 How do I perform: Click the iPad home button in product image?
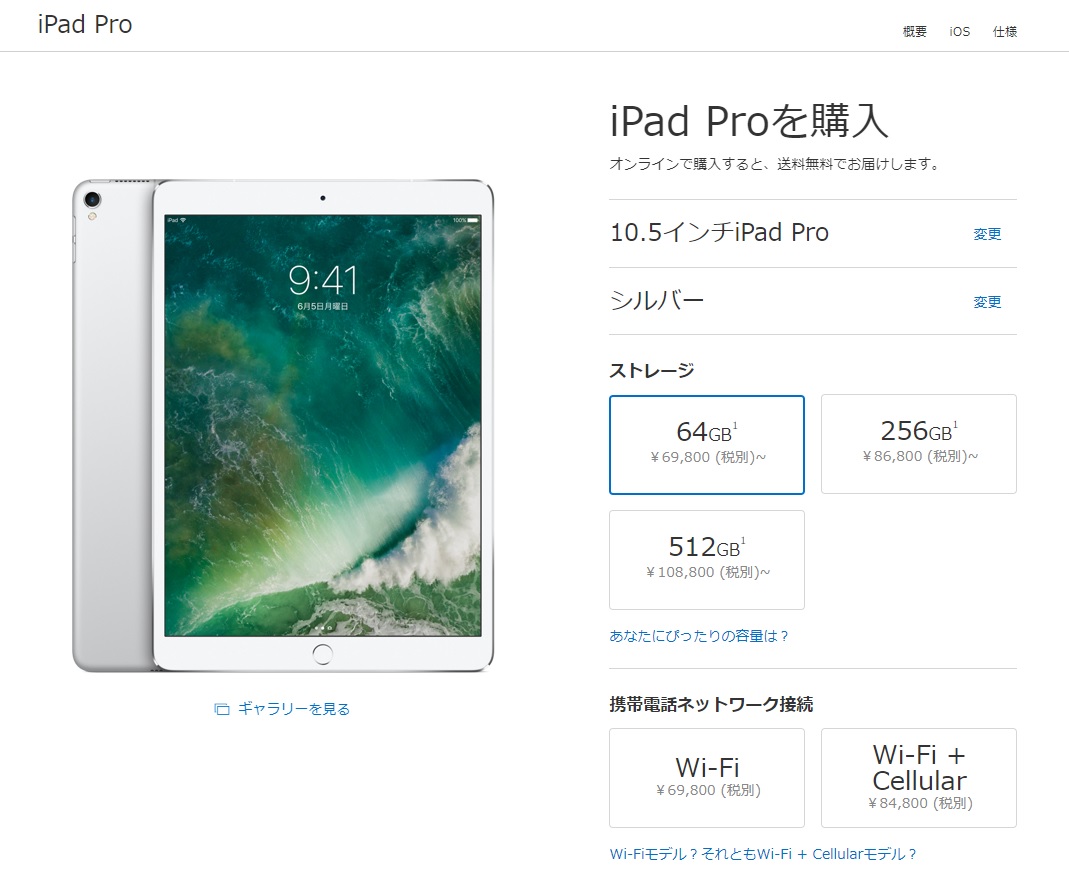[x=322, y=654]
